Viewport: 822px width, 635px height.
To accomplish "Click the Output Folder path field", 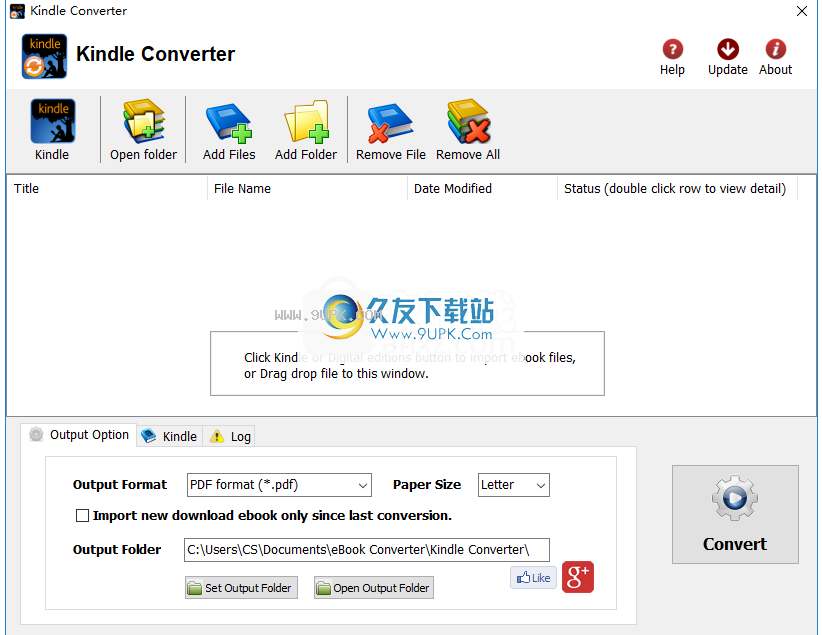I will [366, 550].
